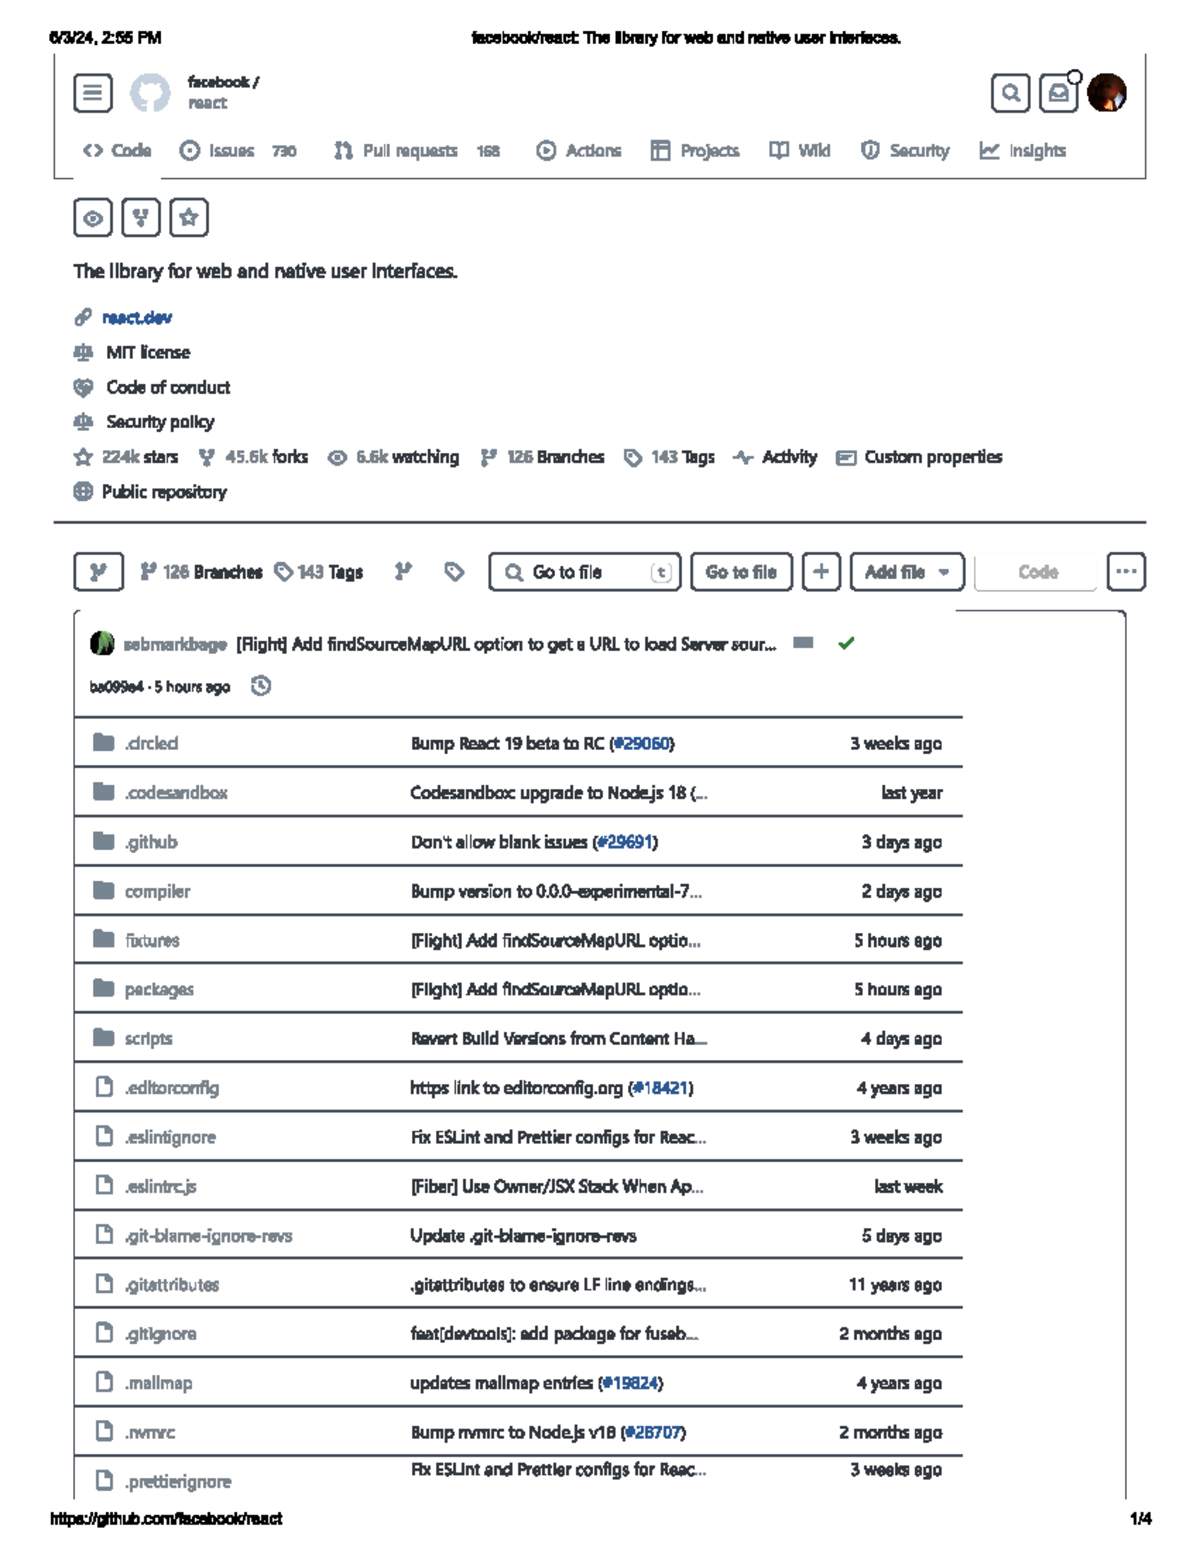View commit history clock icon
Screen dimensions: 1200x1553
pos(261,686)
